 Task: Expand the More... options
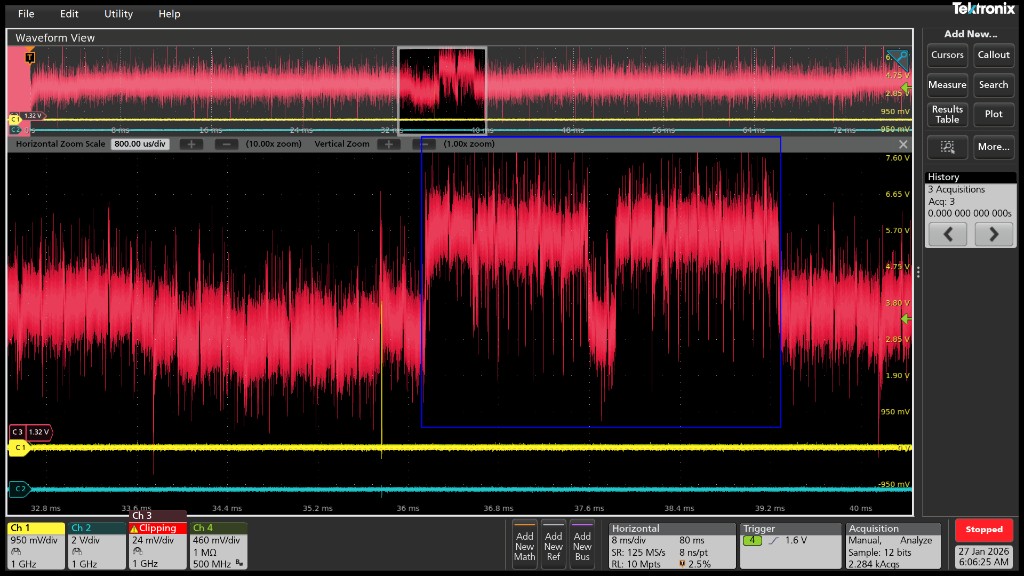993,147
